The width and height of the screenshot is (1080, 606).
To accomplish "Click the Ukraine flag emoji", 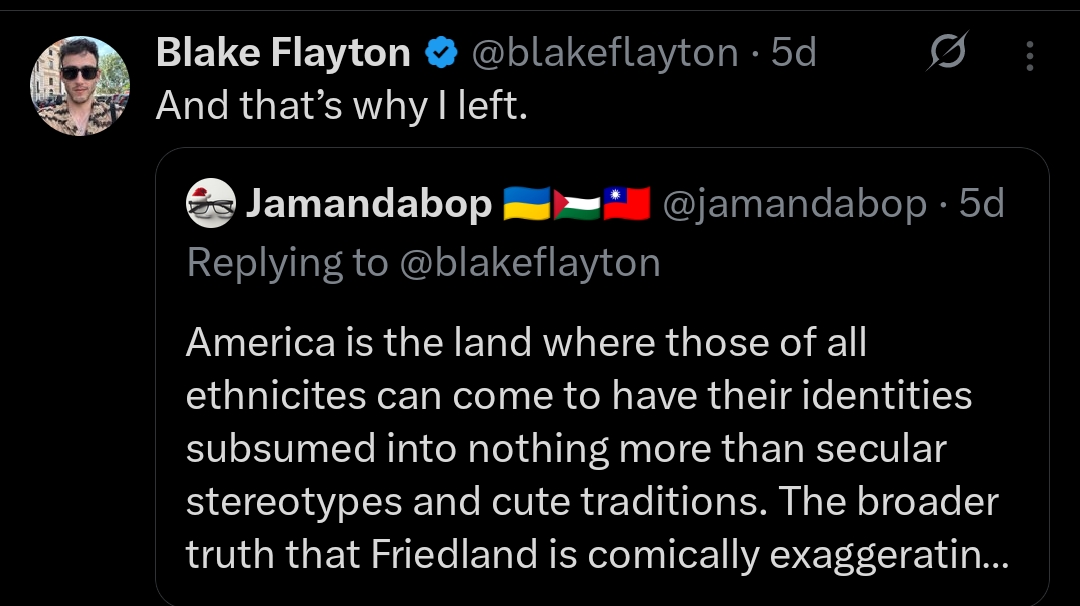I will pos(527,204).
